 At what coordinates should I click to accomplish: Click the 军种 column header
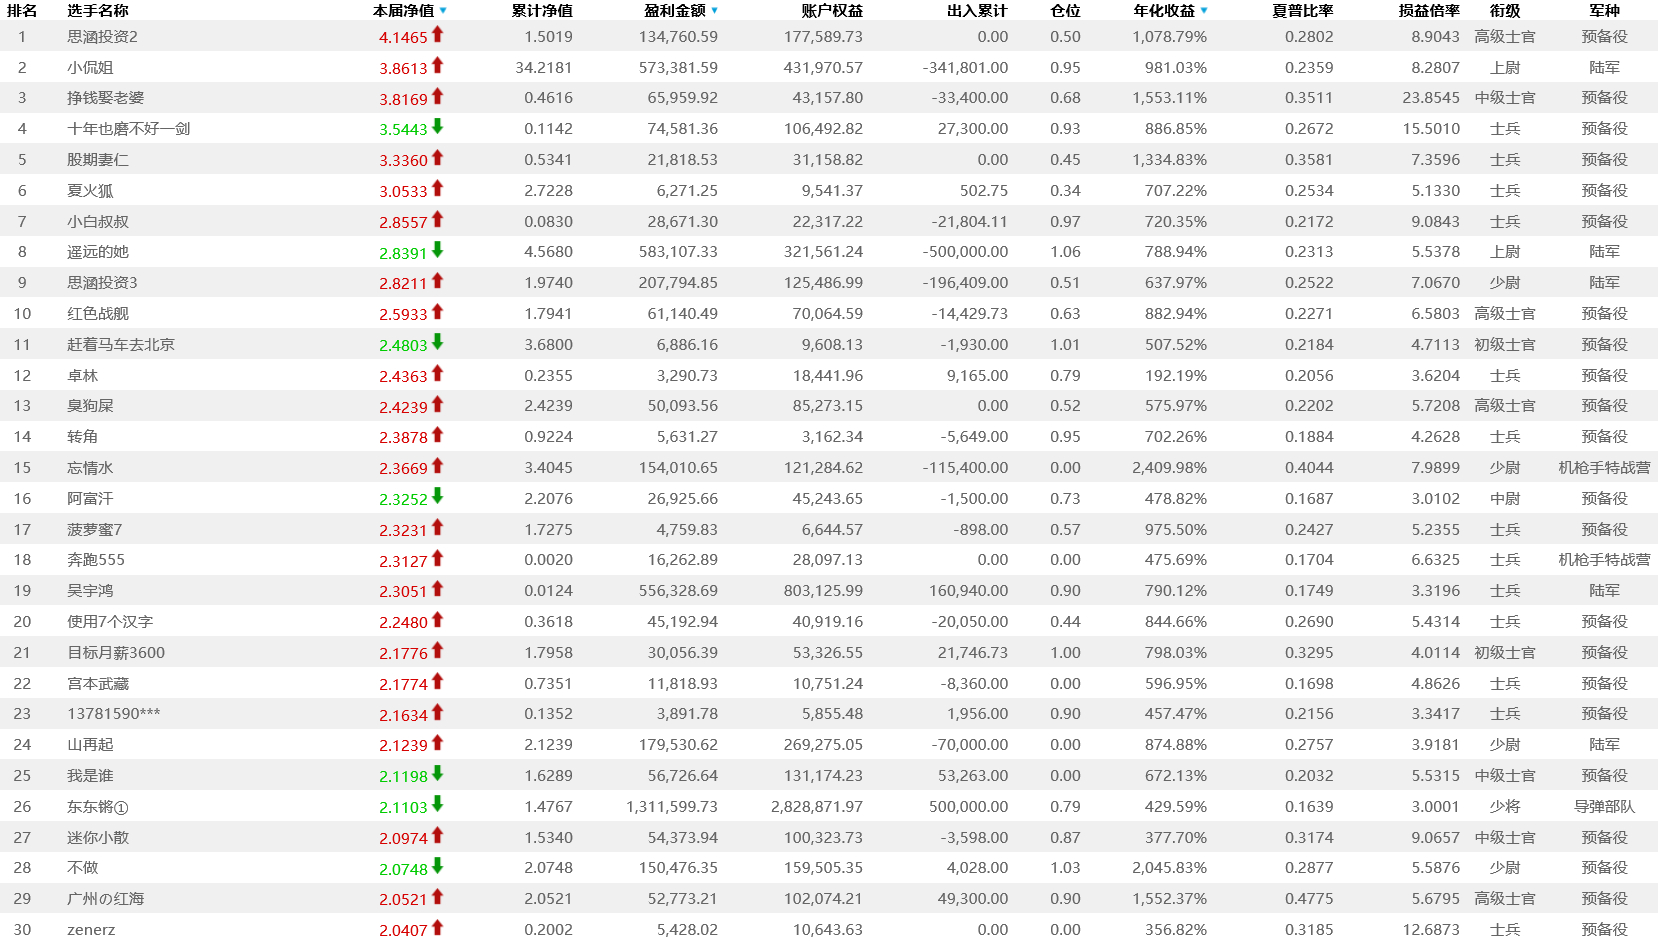1605,11
